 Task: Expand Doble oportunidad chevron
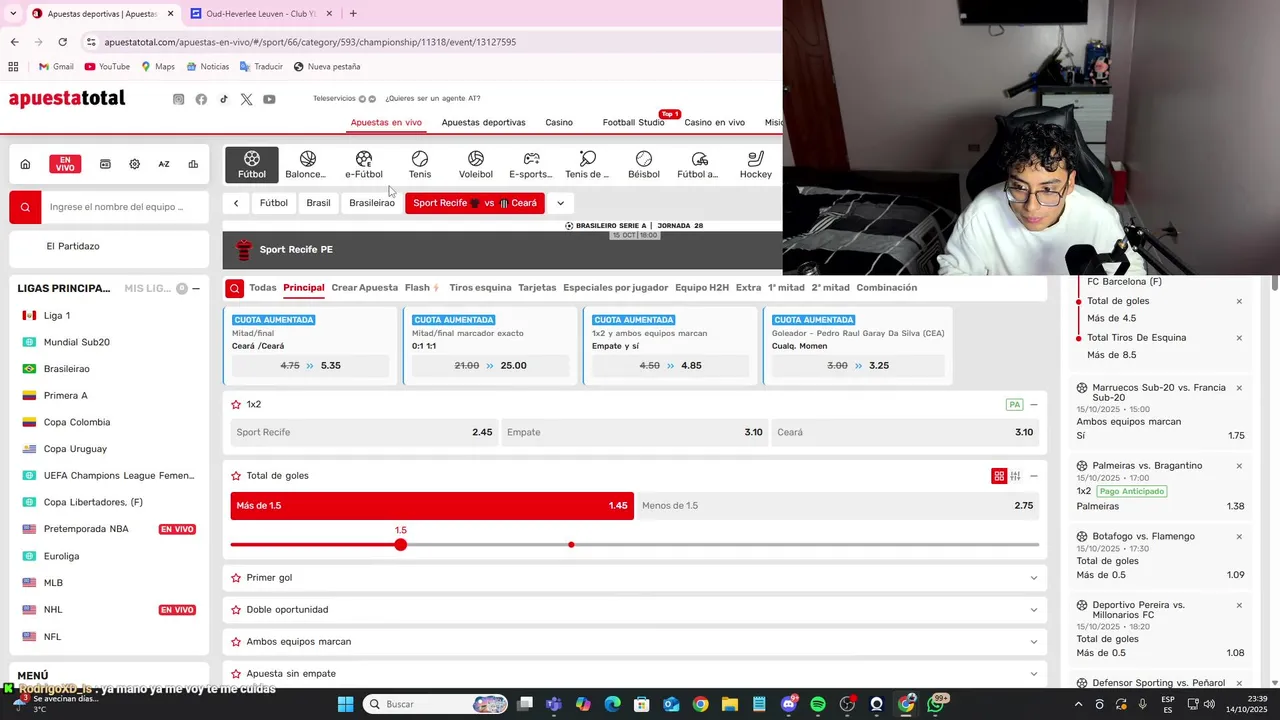coord(1034,610)
